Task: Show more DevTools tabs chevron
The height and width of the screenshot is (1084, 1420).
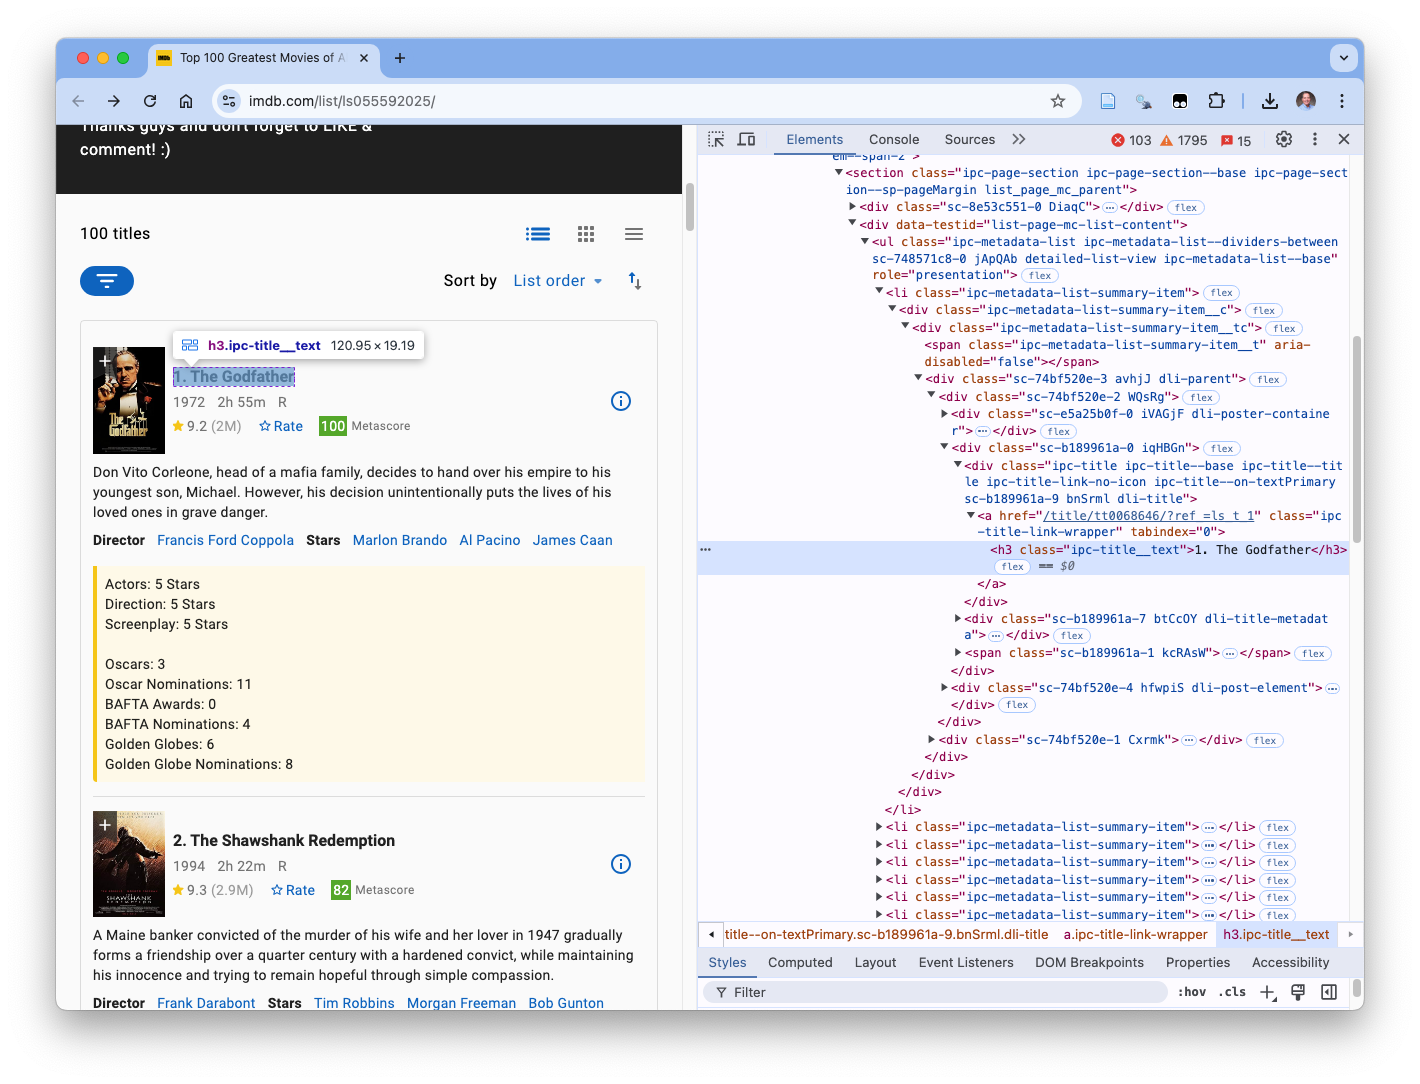Action: pos(1019,139)
